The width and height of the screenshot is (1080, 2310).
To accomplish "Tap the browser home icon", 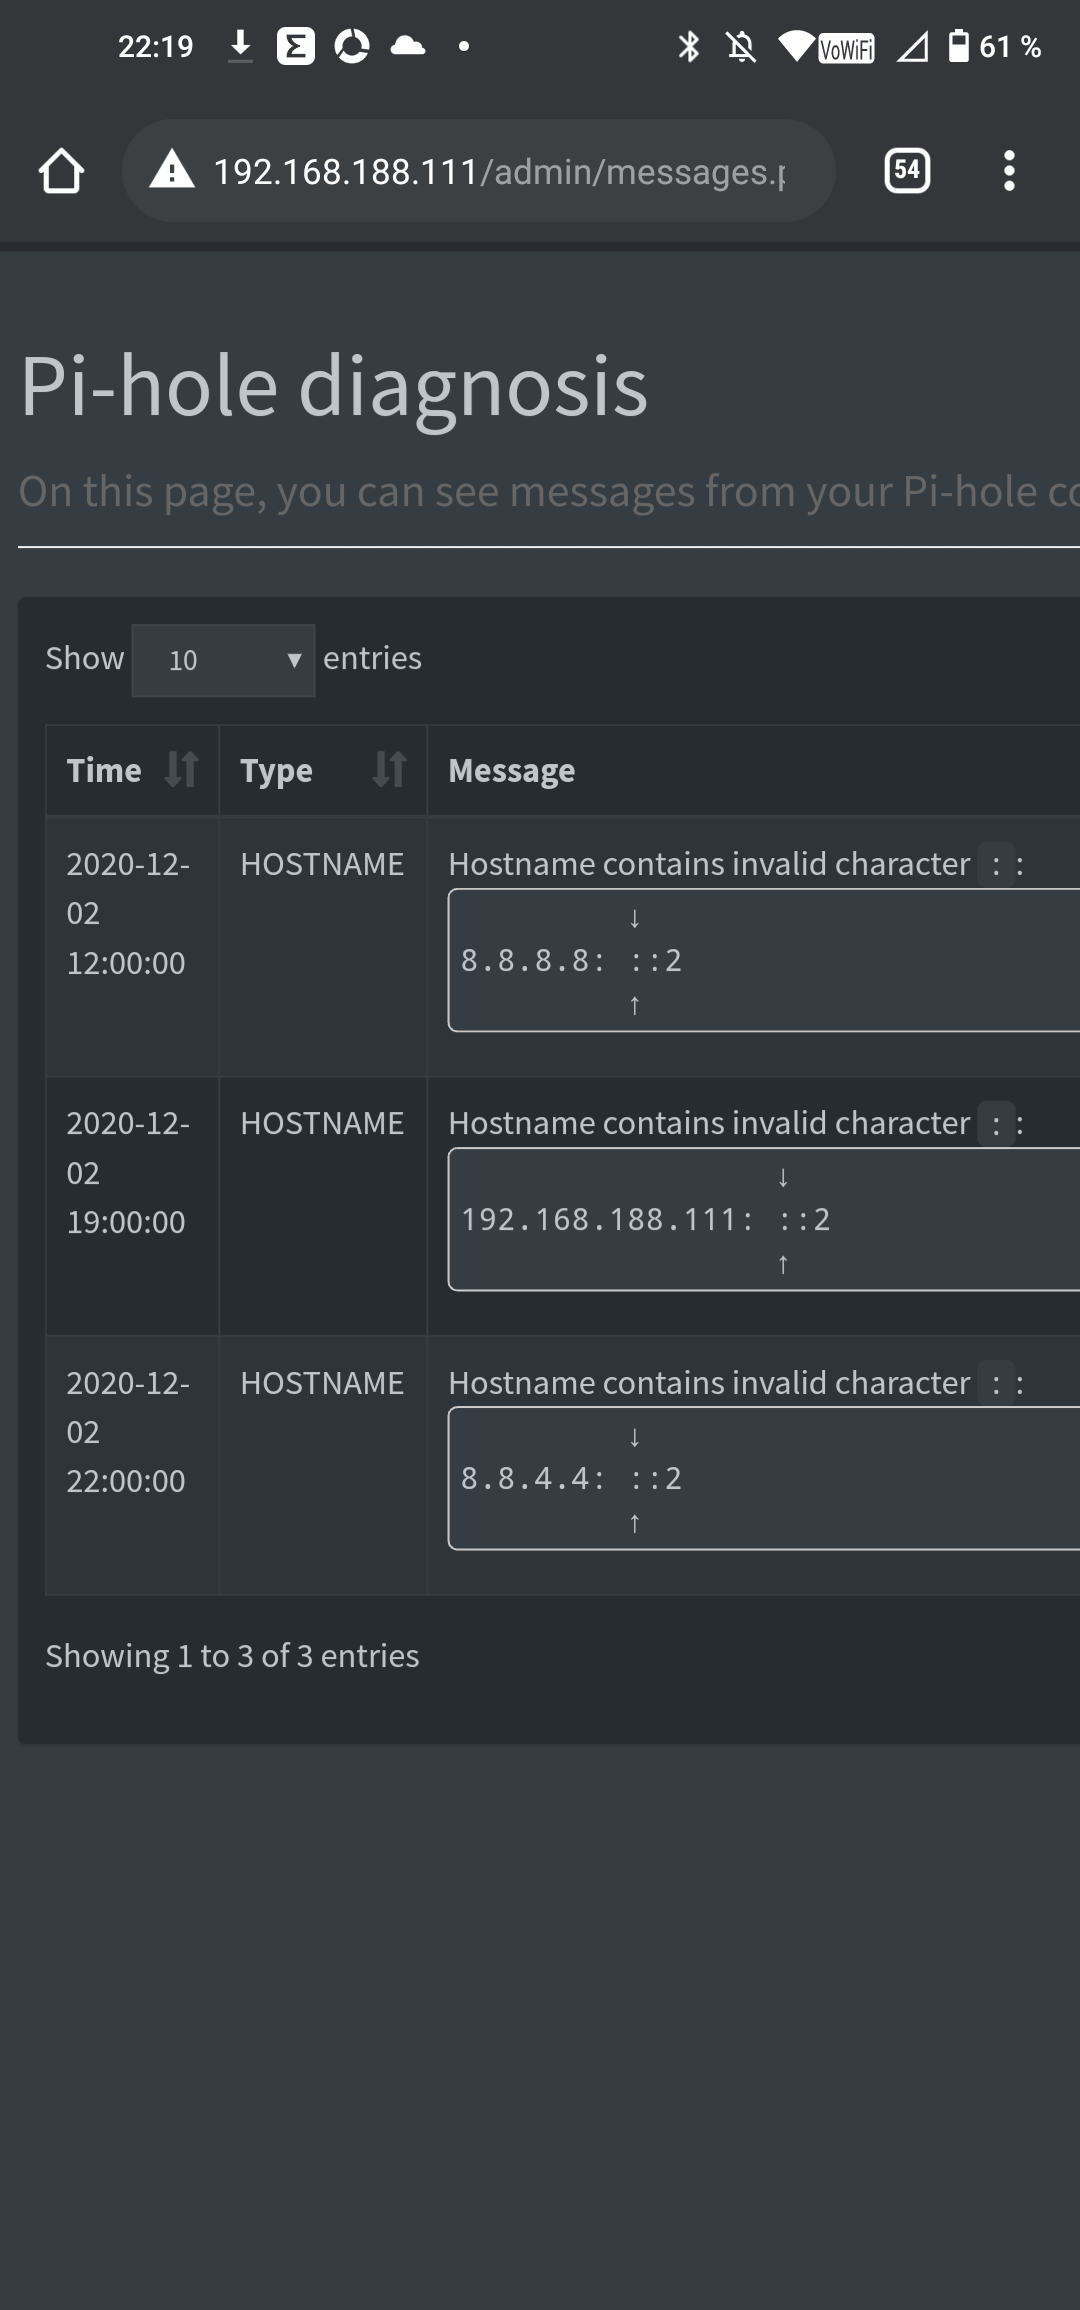I will tap(61, 171).
